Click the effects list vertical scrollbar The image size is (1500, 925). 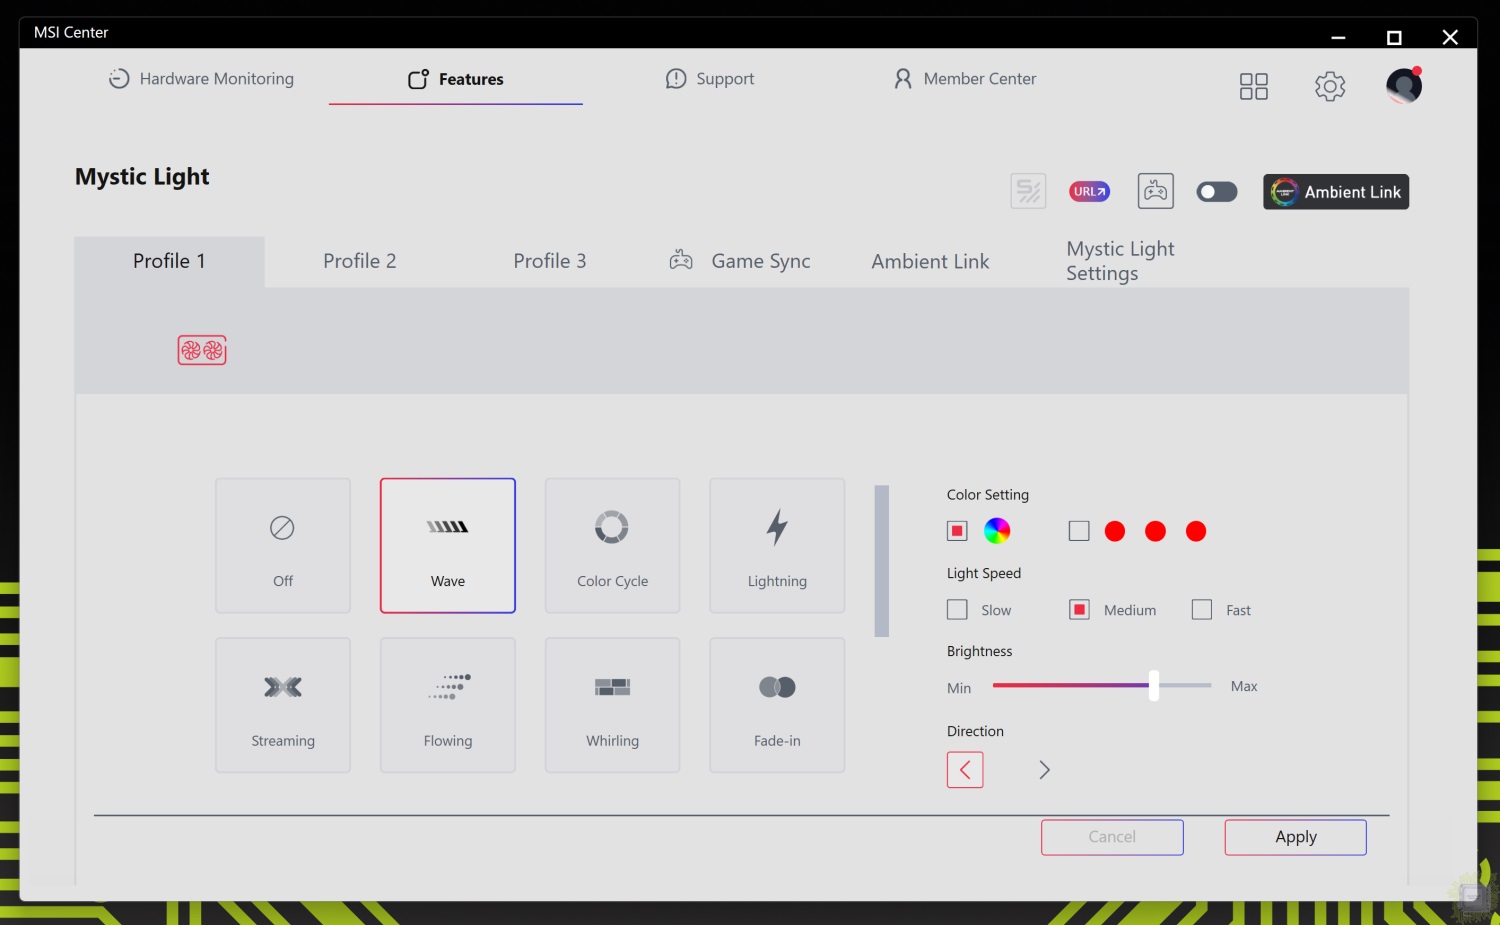[881, 560]
